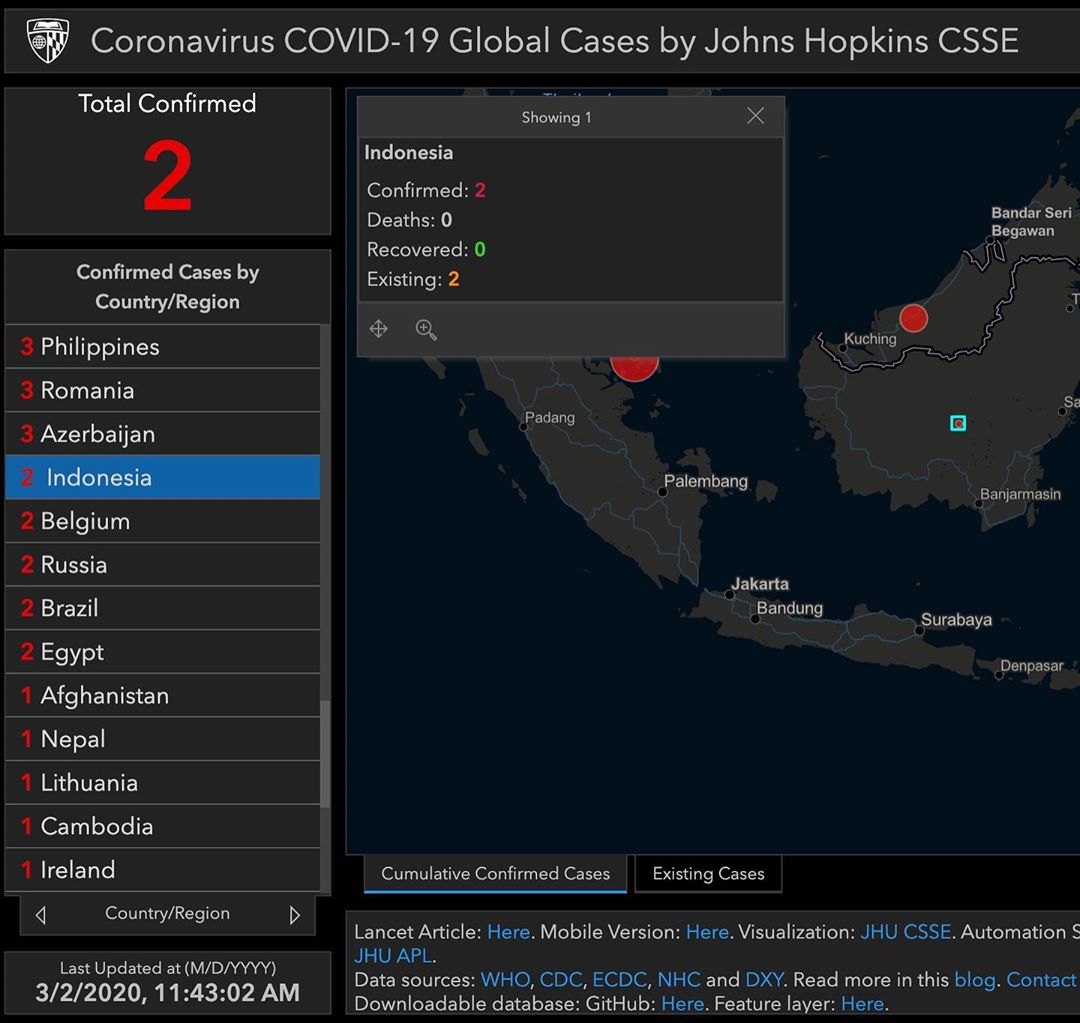This screenshot has width=1080, height=1023.
Task: Close the Indonesia info popup
Action: (755, 116)
